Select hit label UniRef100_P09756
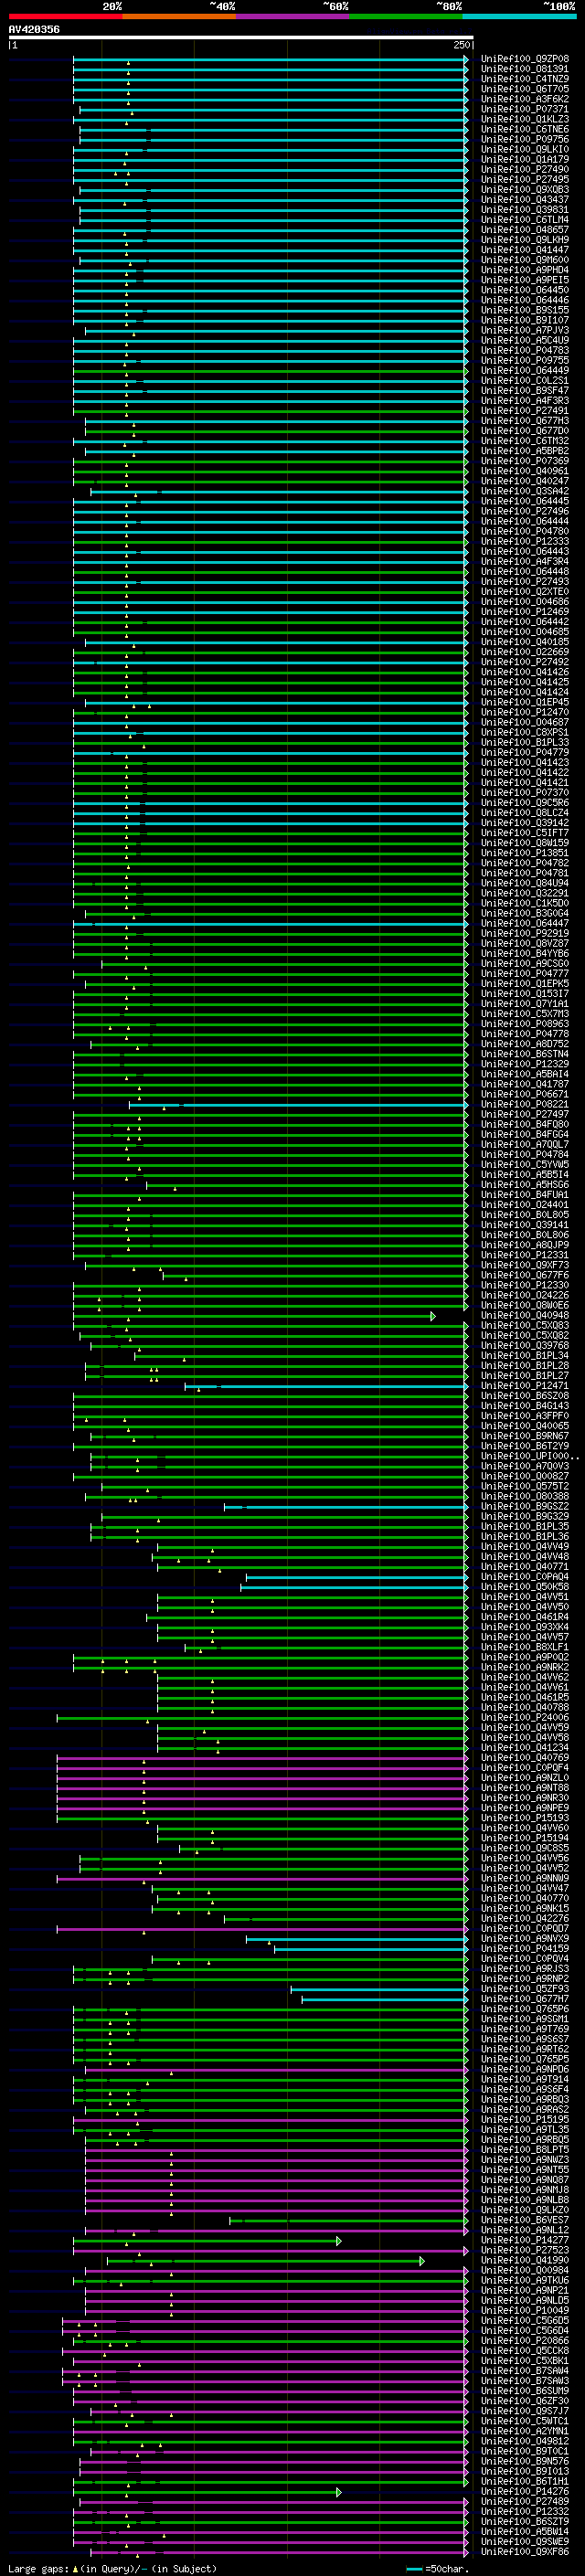Screen dimensions: 585x2576 click(525, 139)
